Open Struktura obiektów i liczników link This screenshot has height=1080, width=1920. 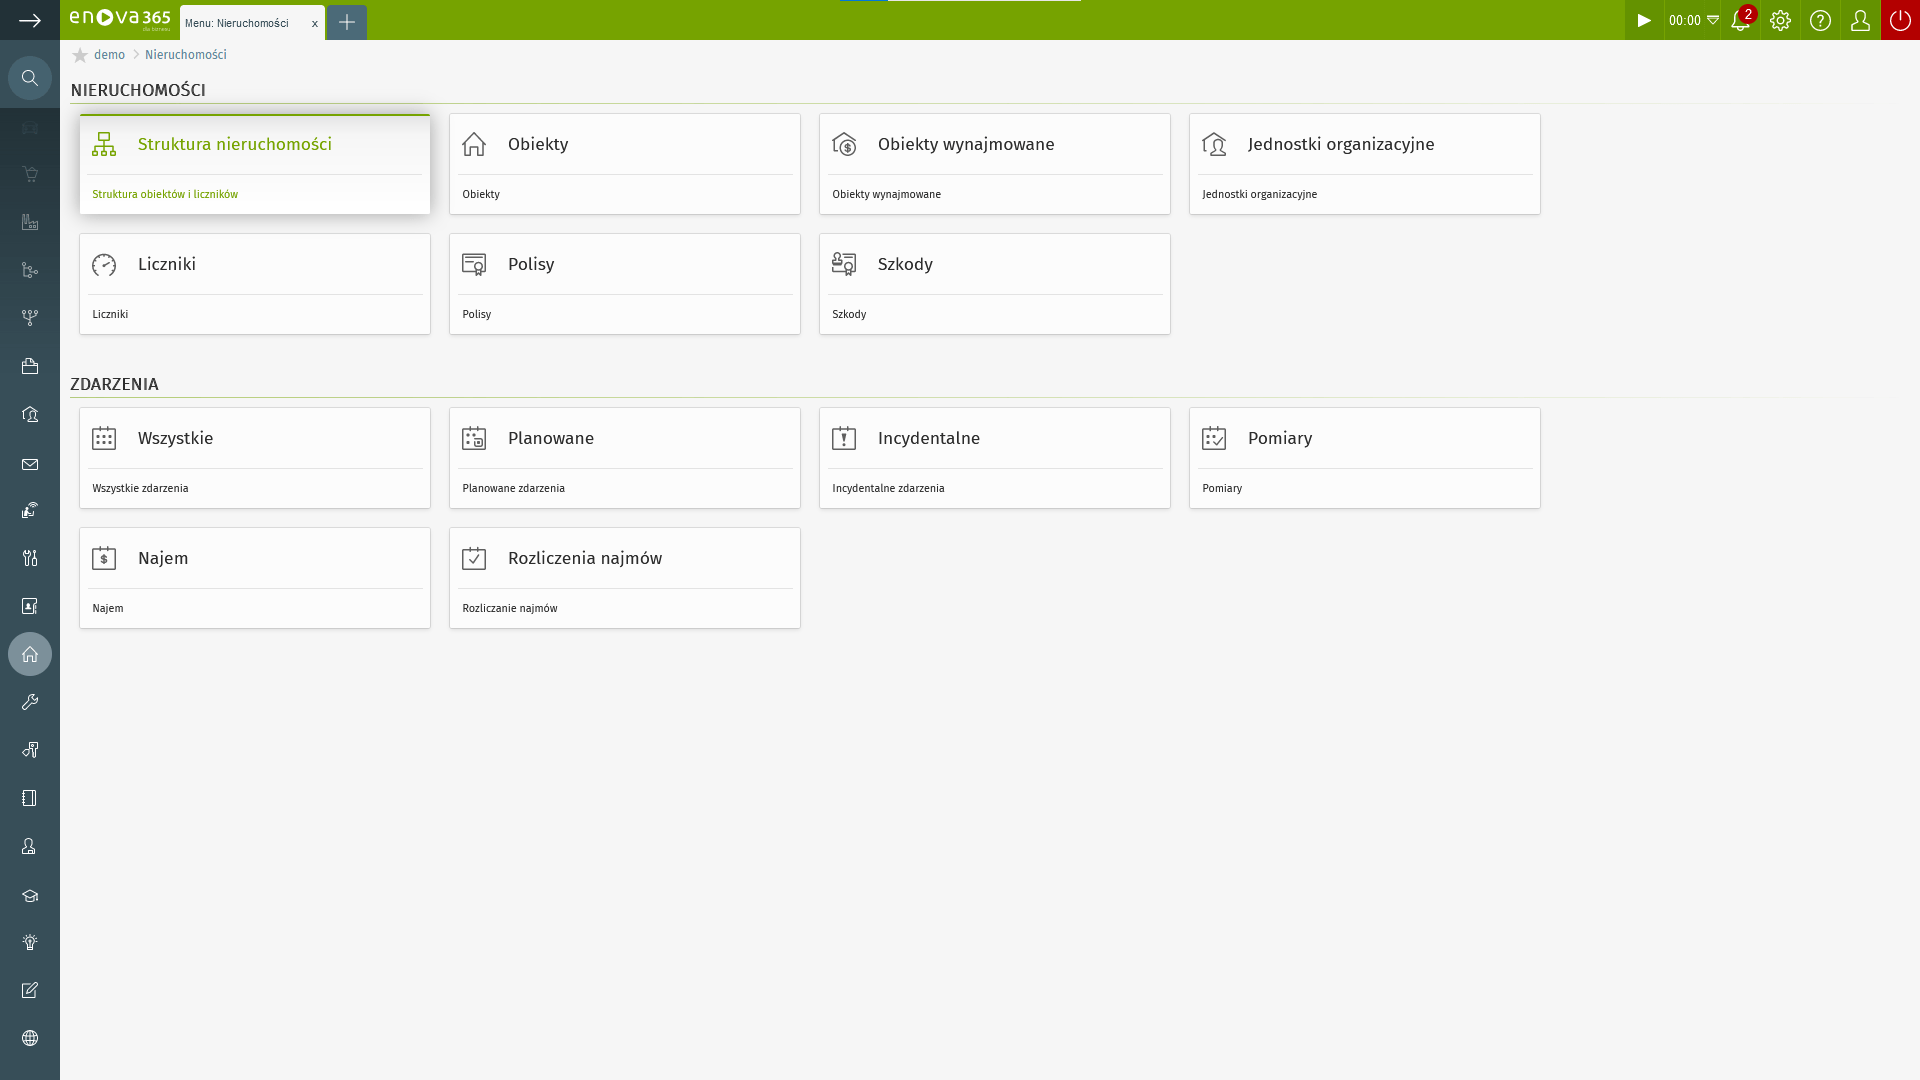coord(165,194)
